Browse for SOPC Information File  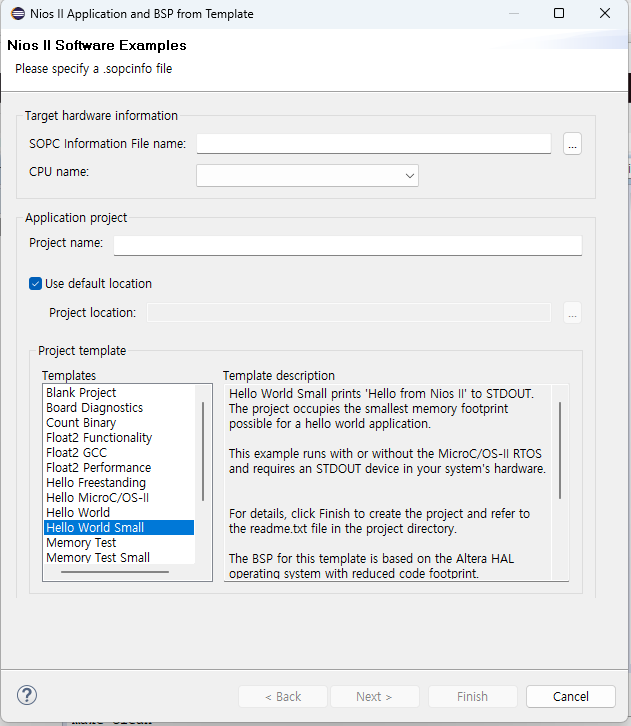pyautogui.click(x=572, y=144)
